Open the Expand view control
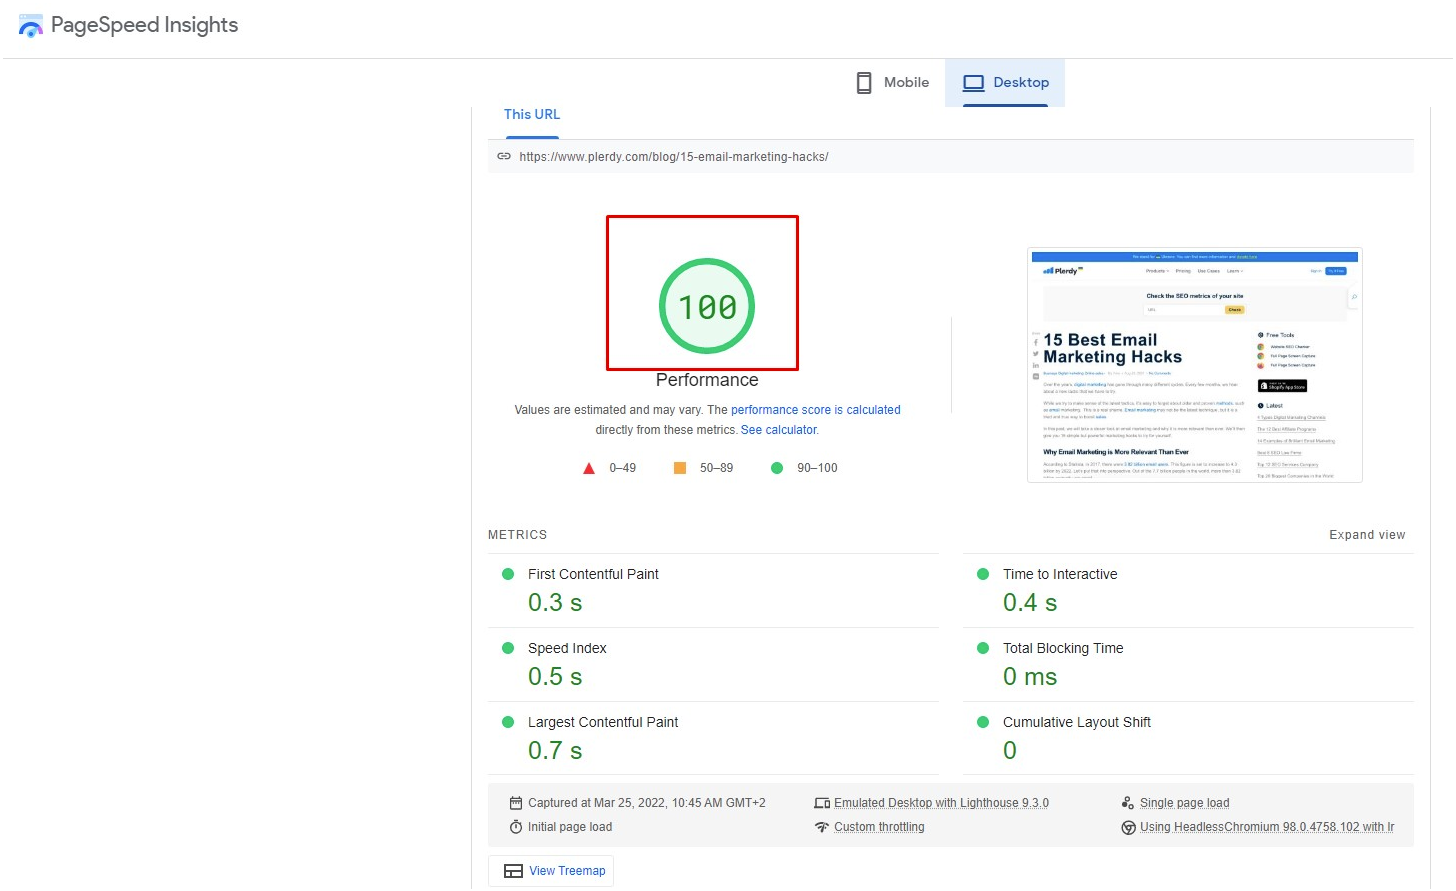The image size is (1456, 891). click(x=1367, y=534)
